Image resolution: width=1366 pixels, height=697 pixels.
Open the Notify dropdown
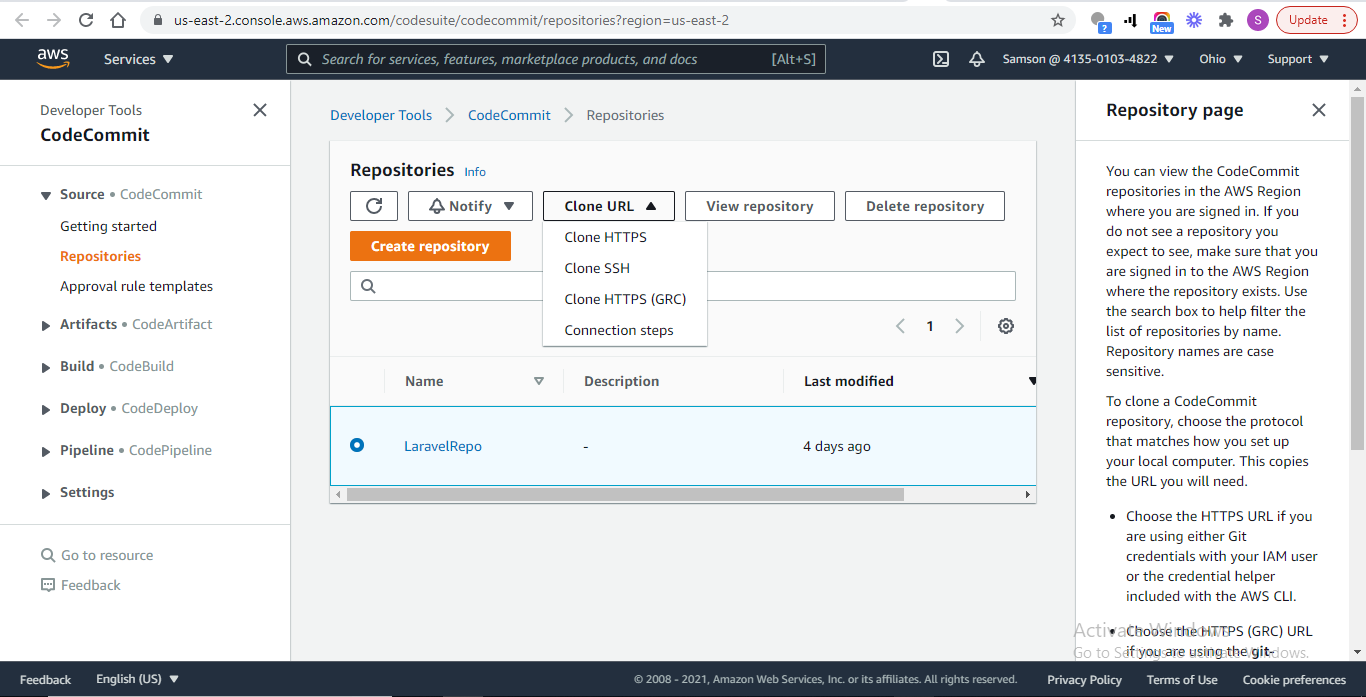[470, 205]
